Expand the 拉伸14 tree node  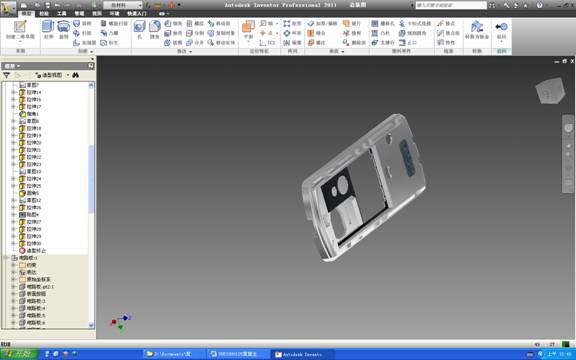click(13, 92)
